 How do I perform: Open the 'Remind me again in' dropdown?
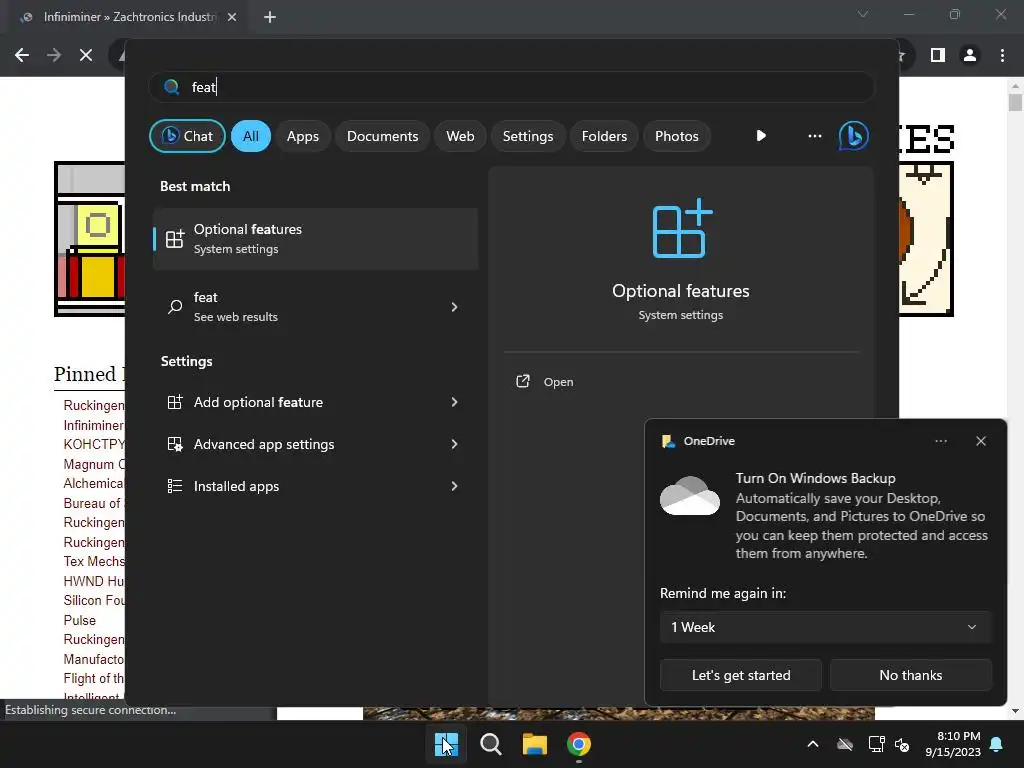[x=825, y=627]
